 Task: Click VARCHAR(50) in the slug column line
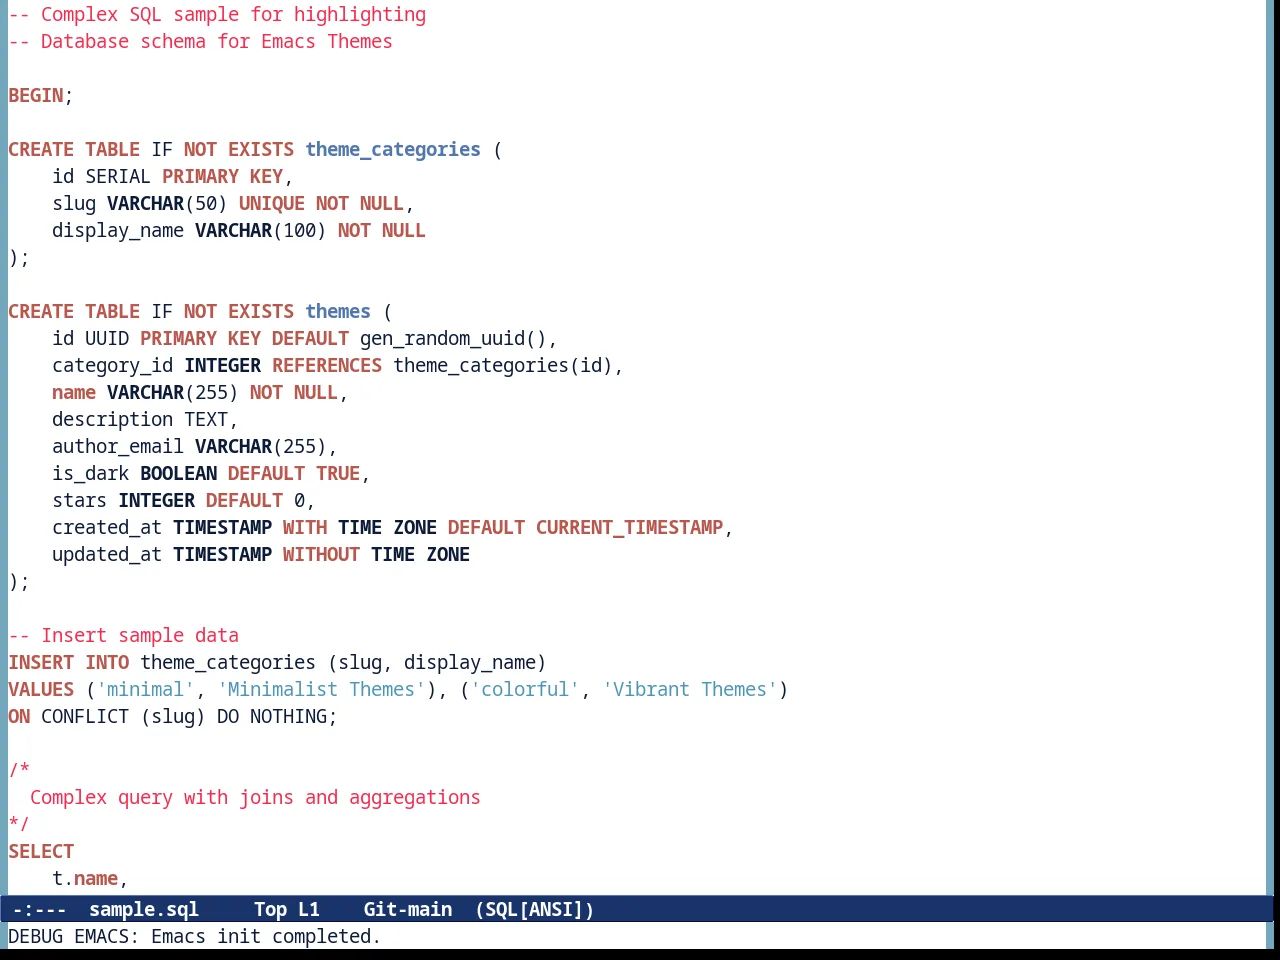[167, 203]
